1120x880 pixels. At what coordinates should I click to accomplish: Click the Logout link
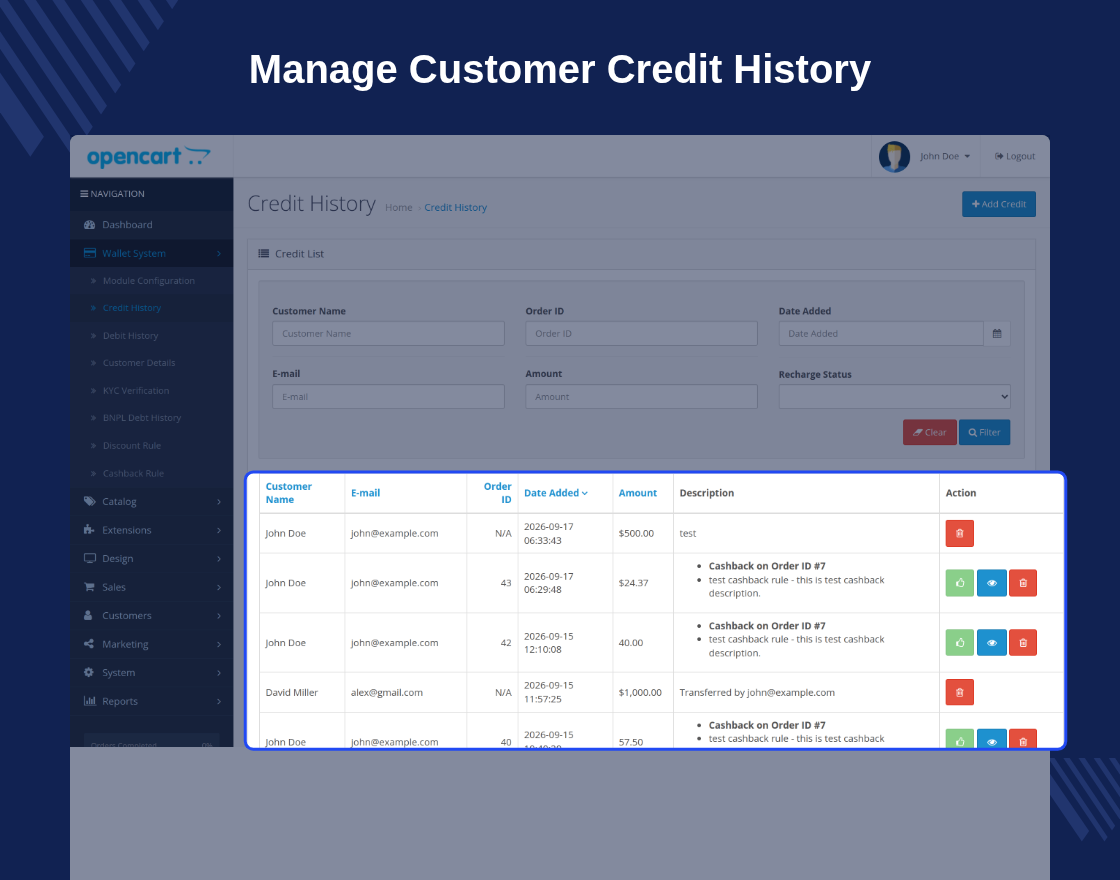pos(1014,156)
